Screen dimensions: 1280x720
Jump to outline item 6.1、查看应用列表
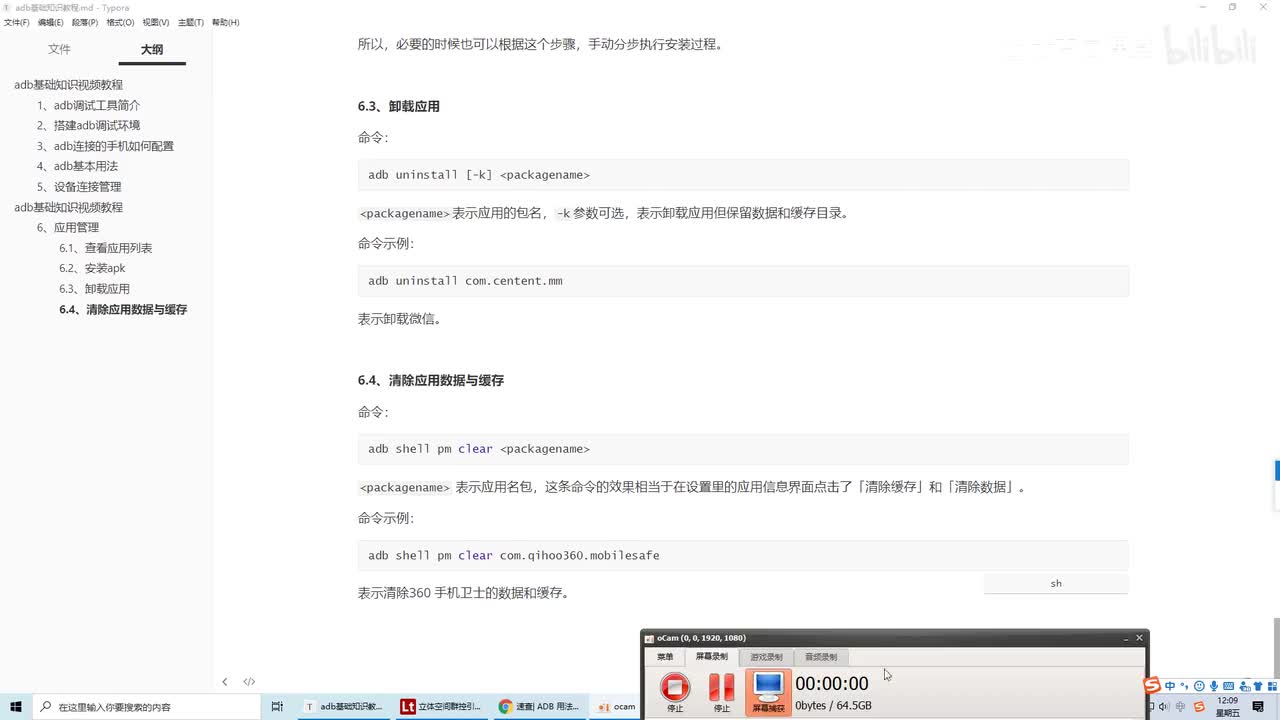[105, 248]
